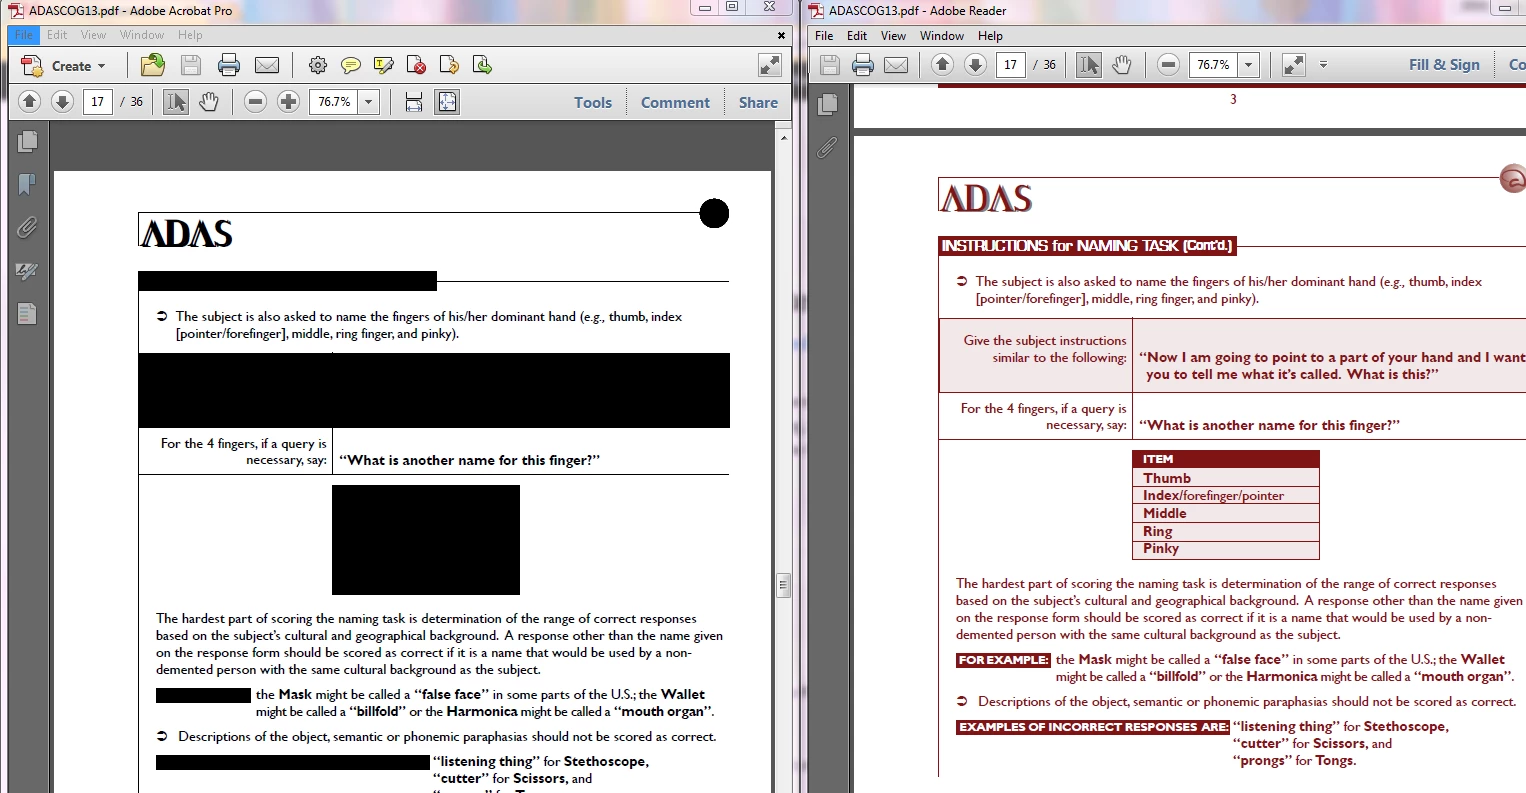Open File menu in Adobe Reader
This screenshot has height=793, width=1526.
click(x=824, y=36)
